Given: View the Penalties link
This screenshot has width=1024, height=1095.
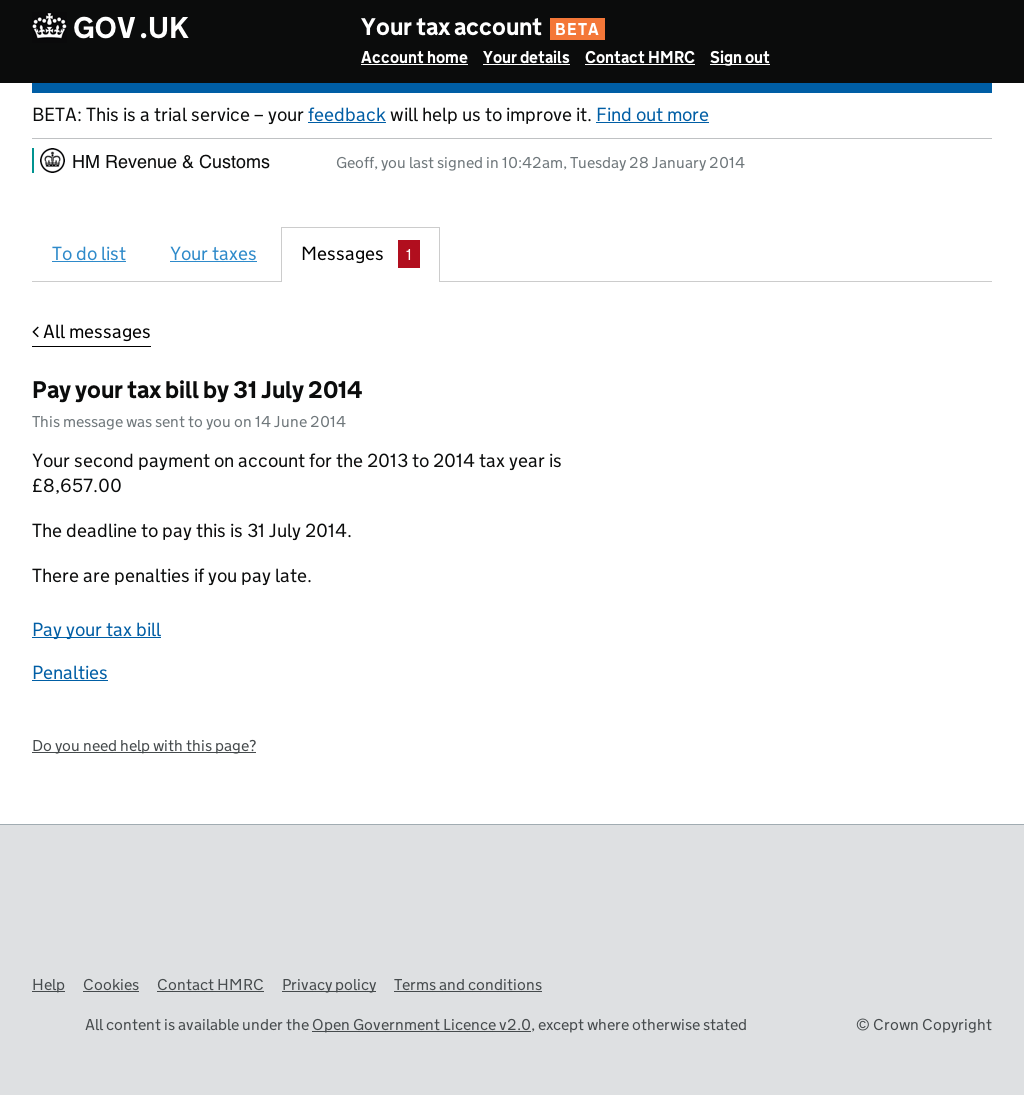Looking at the screenshot, I should [70, 673].
